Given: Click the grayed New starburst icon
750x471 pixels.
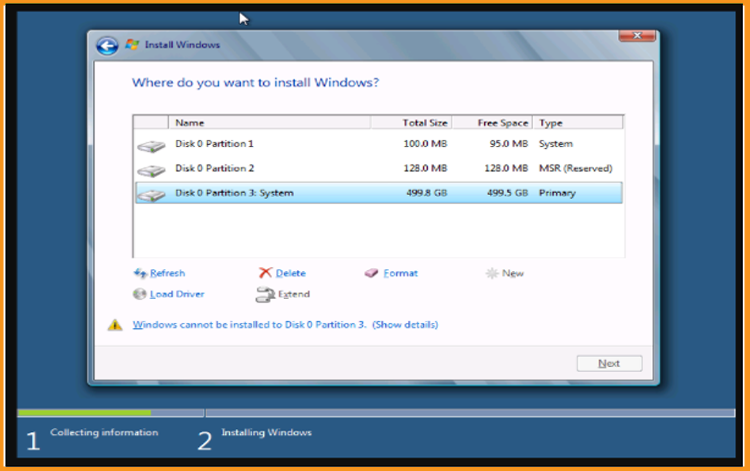Looking at the screenshot, I should click(x=492, y=273).
